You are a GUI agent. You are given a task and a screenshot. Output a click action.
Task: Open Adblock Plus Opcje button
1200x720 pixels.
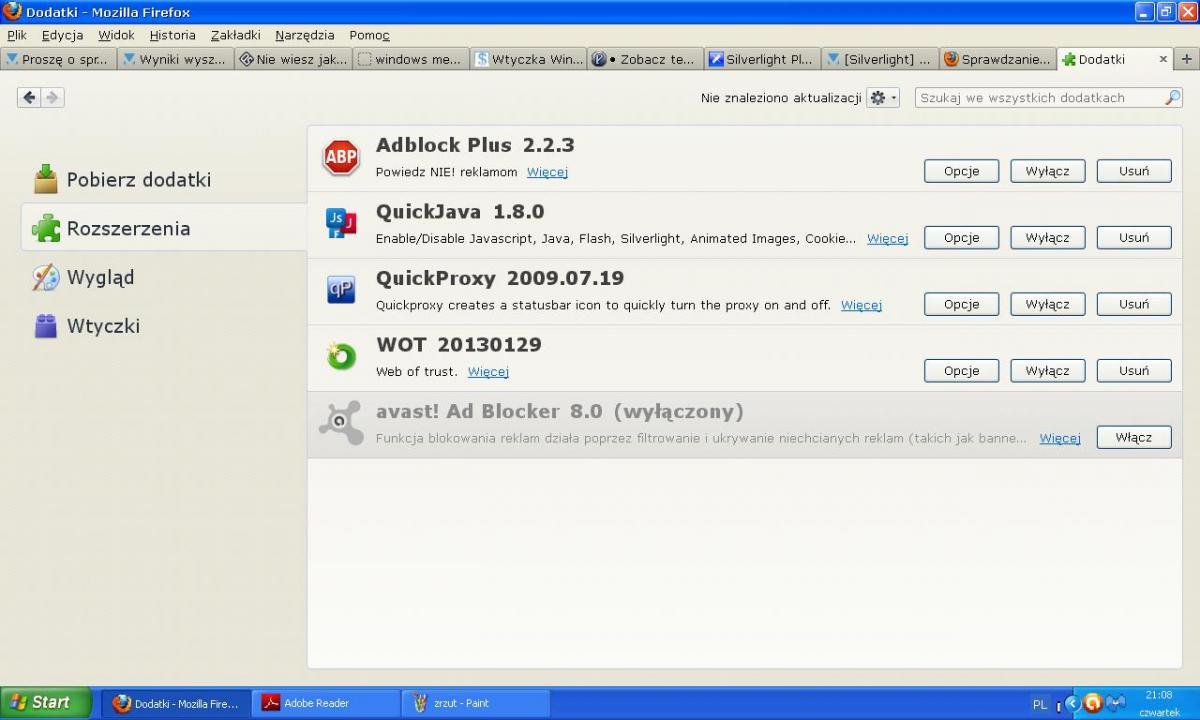point(961,171)
